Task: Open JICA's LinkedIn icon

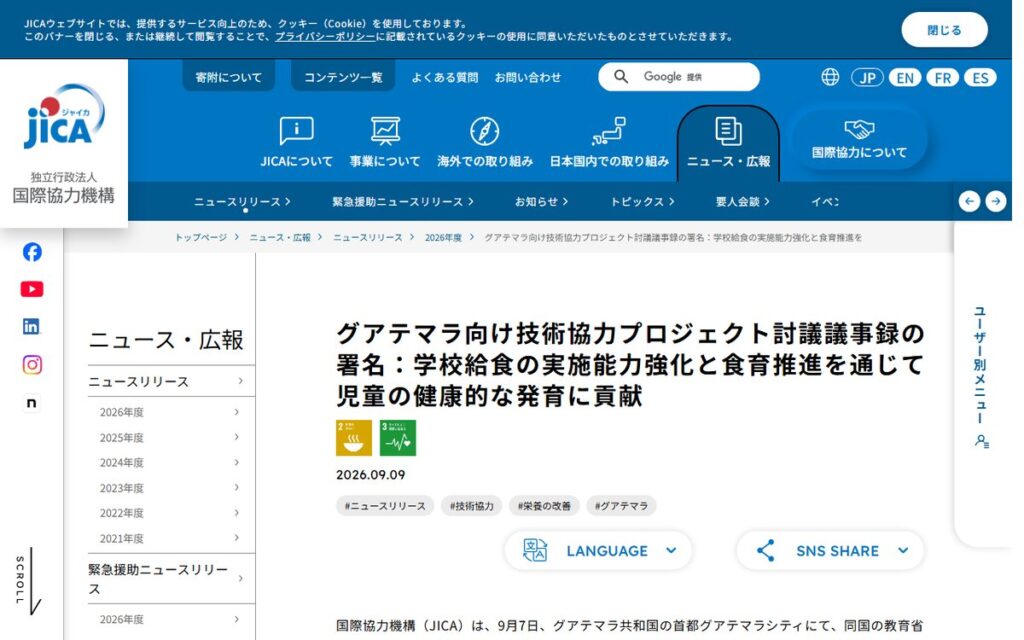Action: click(31, 327)
